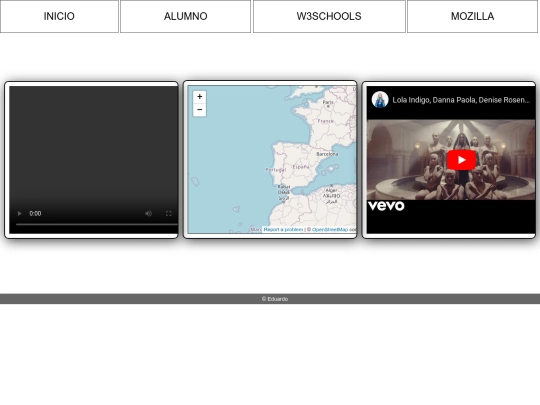Open the W3SCHOOLS menu link

(329, 16)
